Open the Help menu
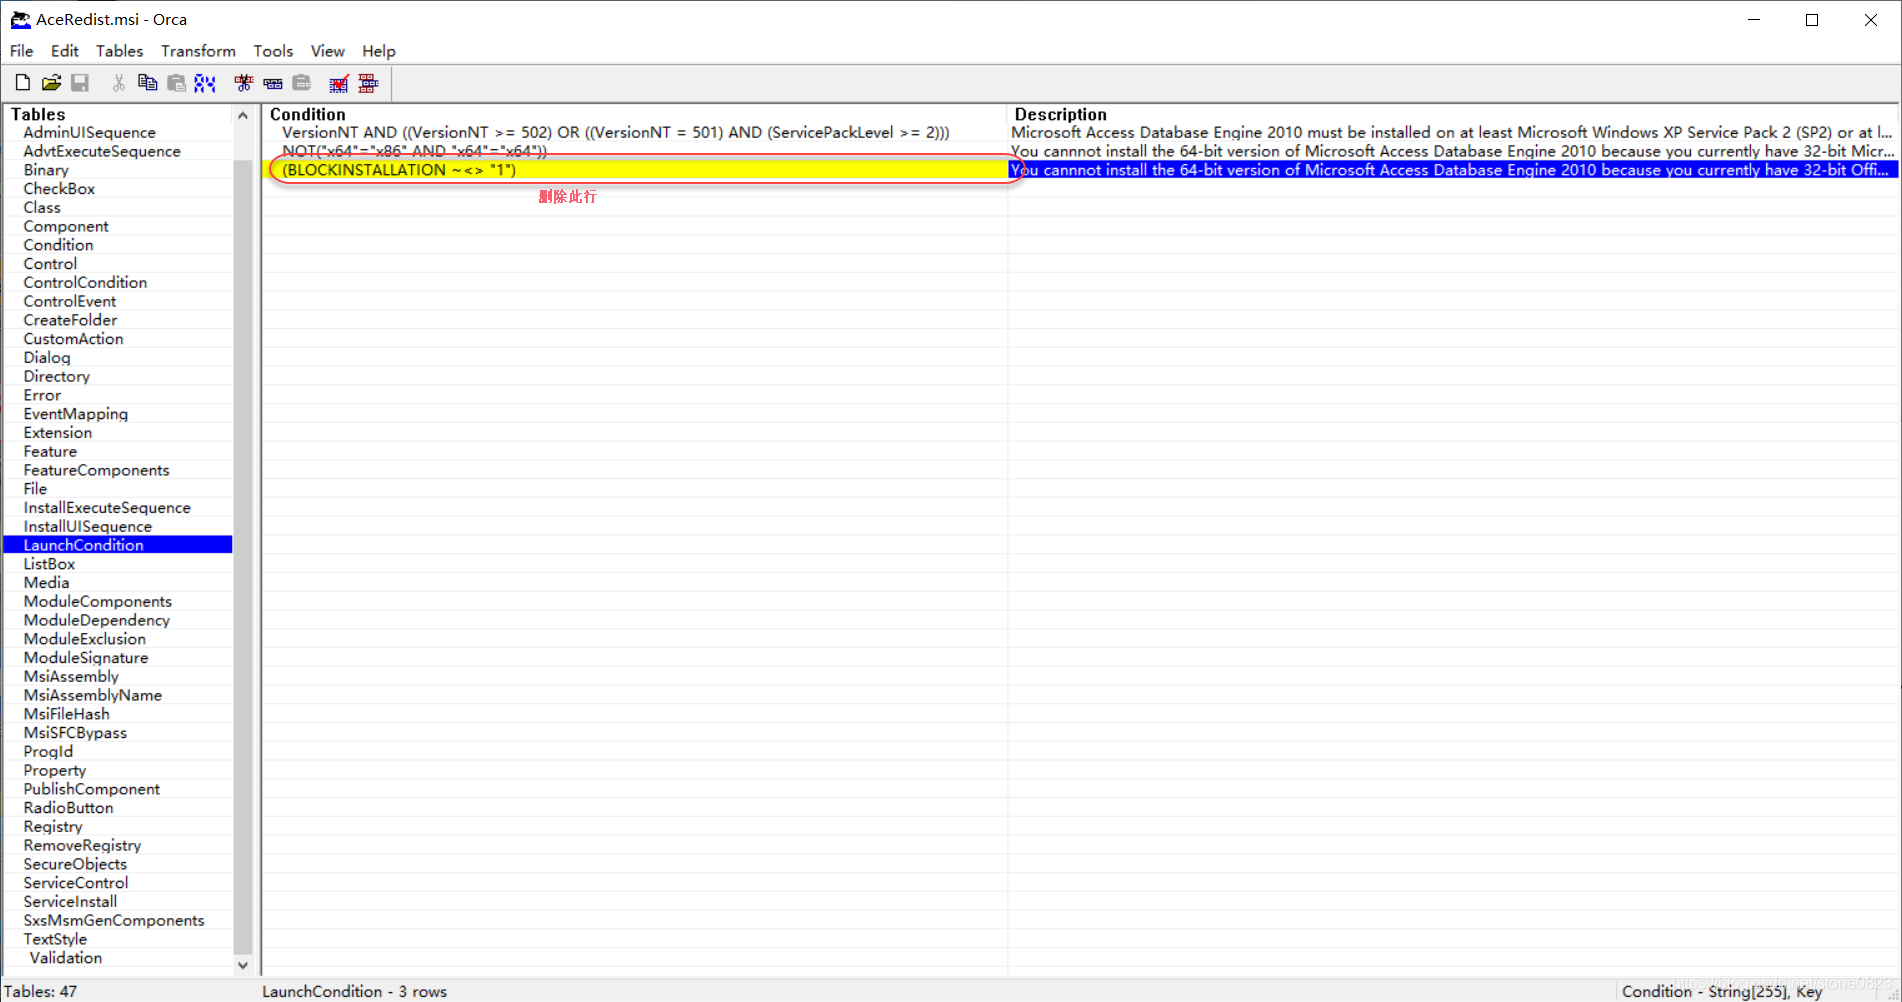Screen dimensions: 1902x1002 (x=379, y=51)
